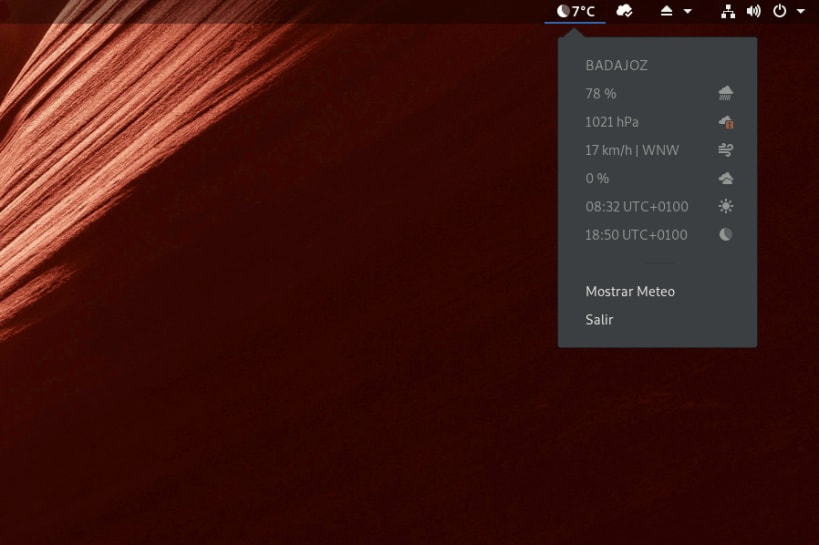The image size is (819, 545).
Task: Click the pressure cloud warning icon
Action: (726, 122)
